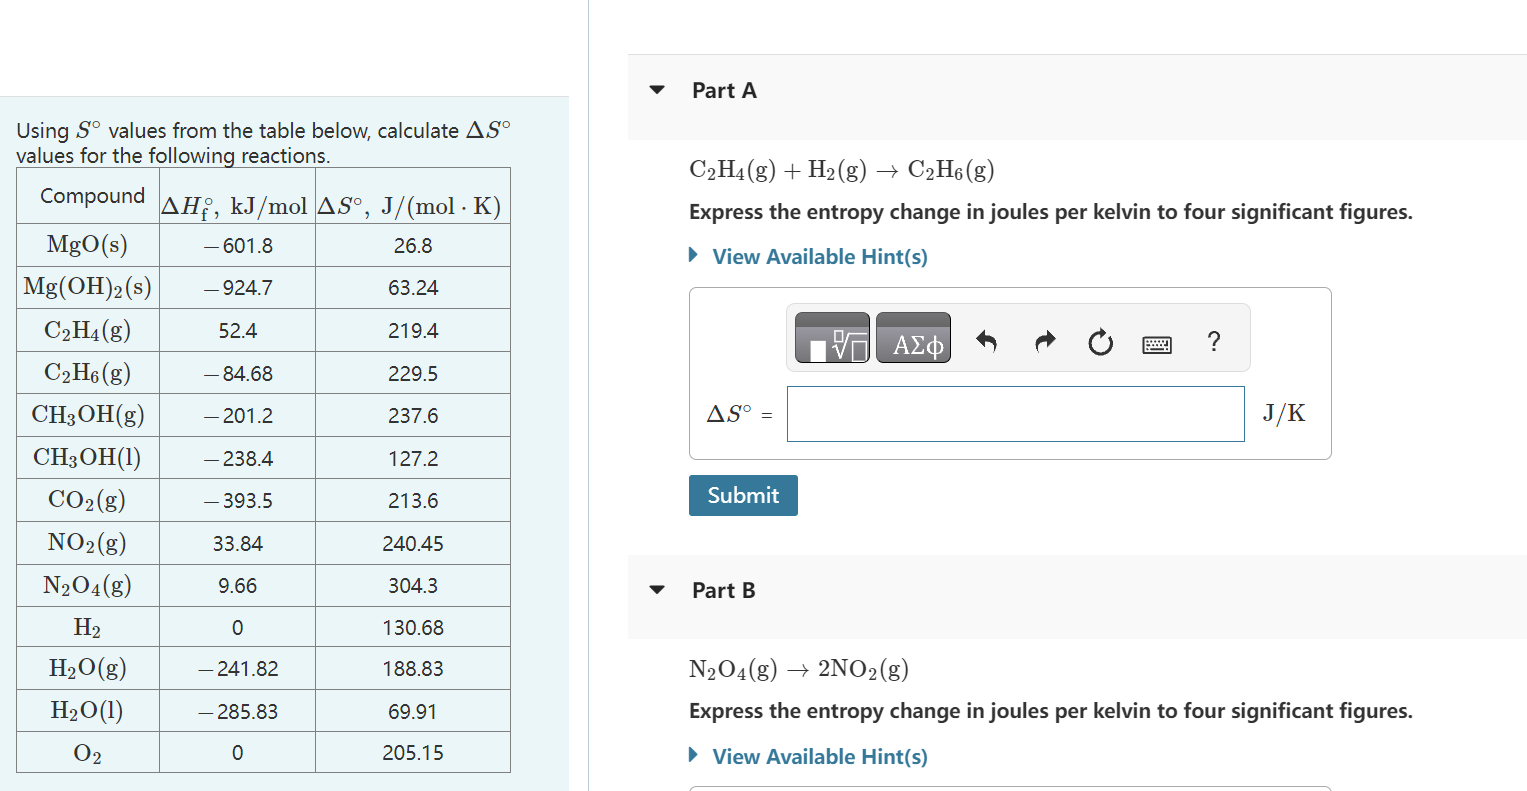Image resolution: width=1527 pixels, height=791 pixels.
Task: Click the question mark help icon
Action: pyautogui.click(x=1213, y=341)
